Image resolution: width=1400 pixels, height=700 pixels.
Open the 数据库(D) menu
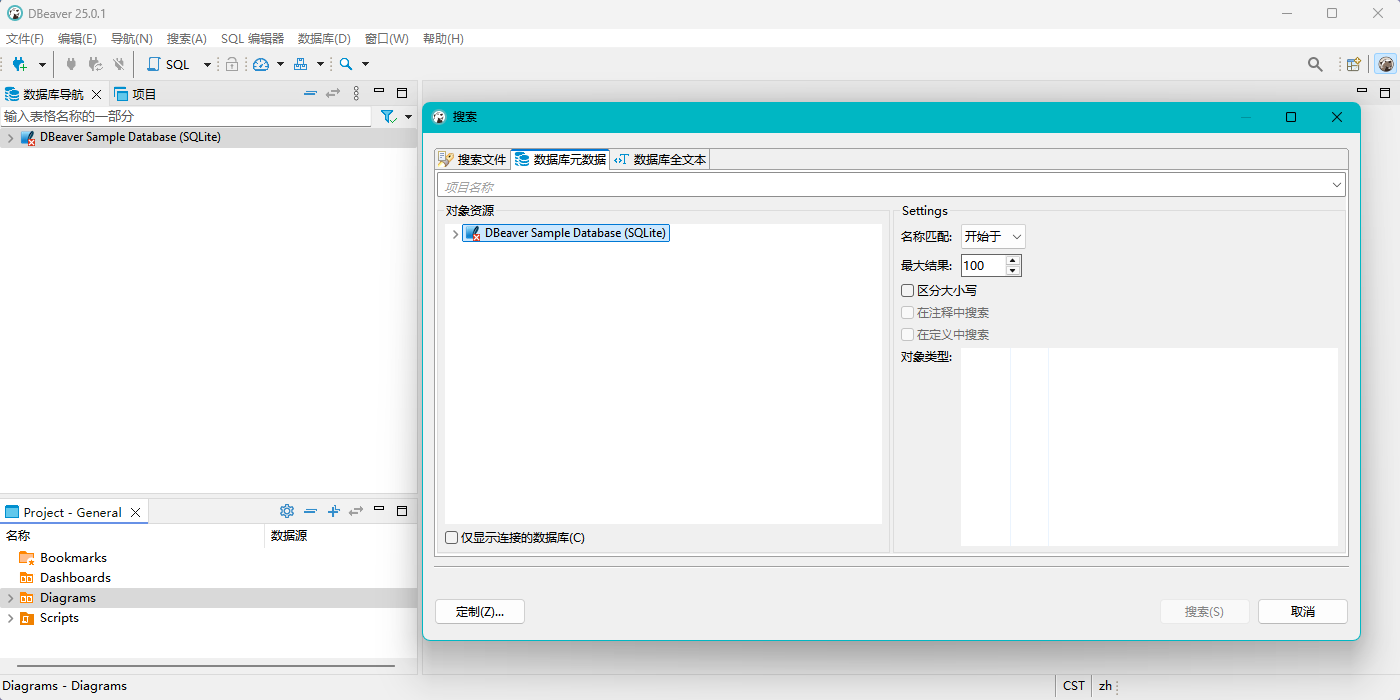(324, 39)
